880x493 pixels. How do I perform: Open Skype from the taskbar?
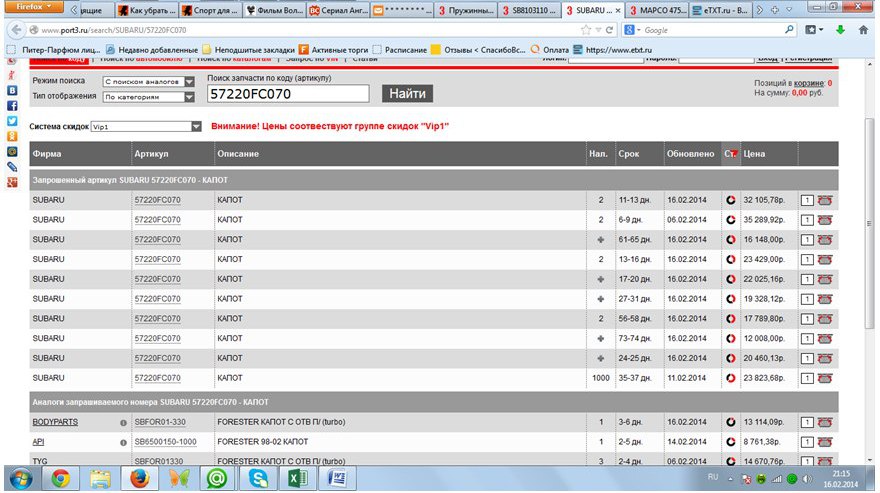point(258,478)
